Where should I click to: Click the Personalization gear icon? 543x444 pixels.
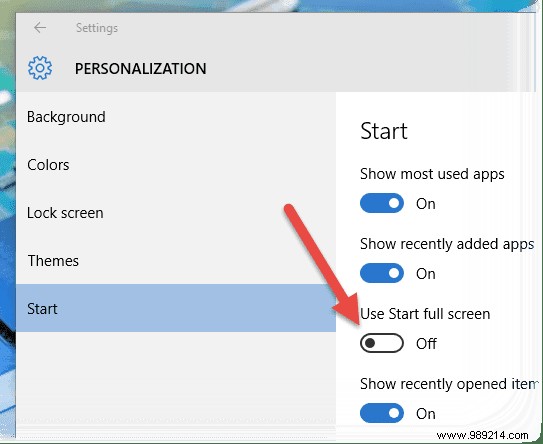(40, 68)
